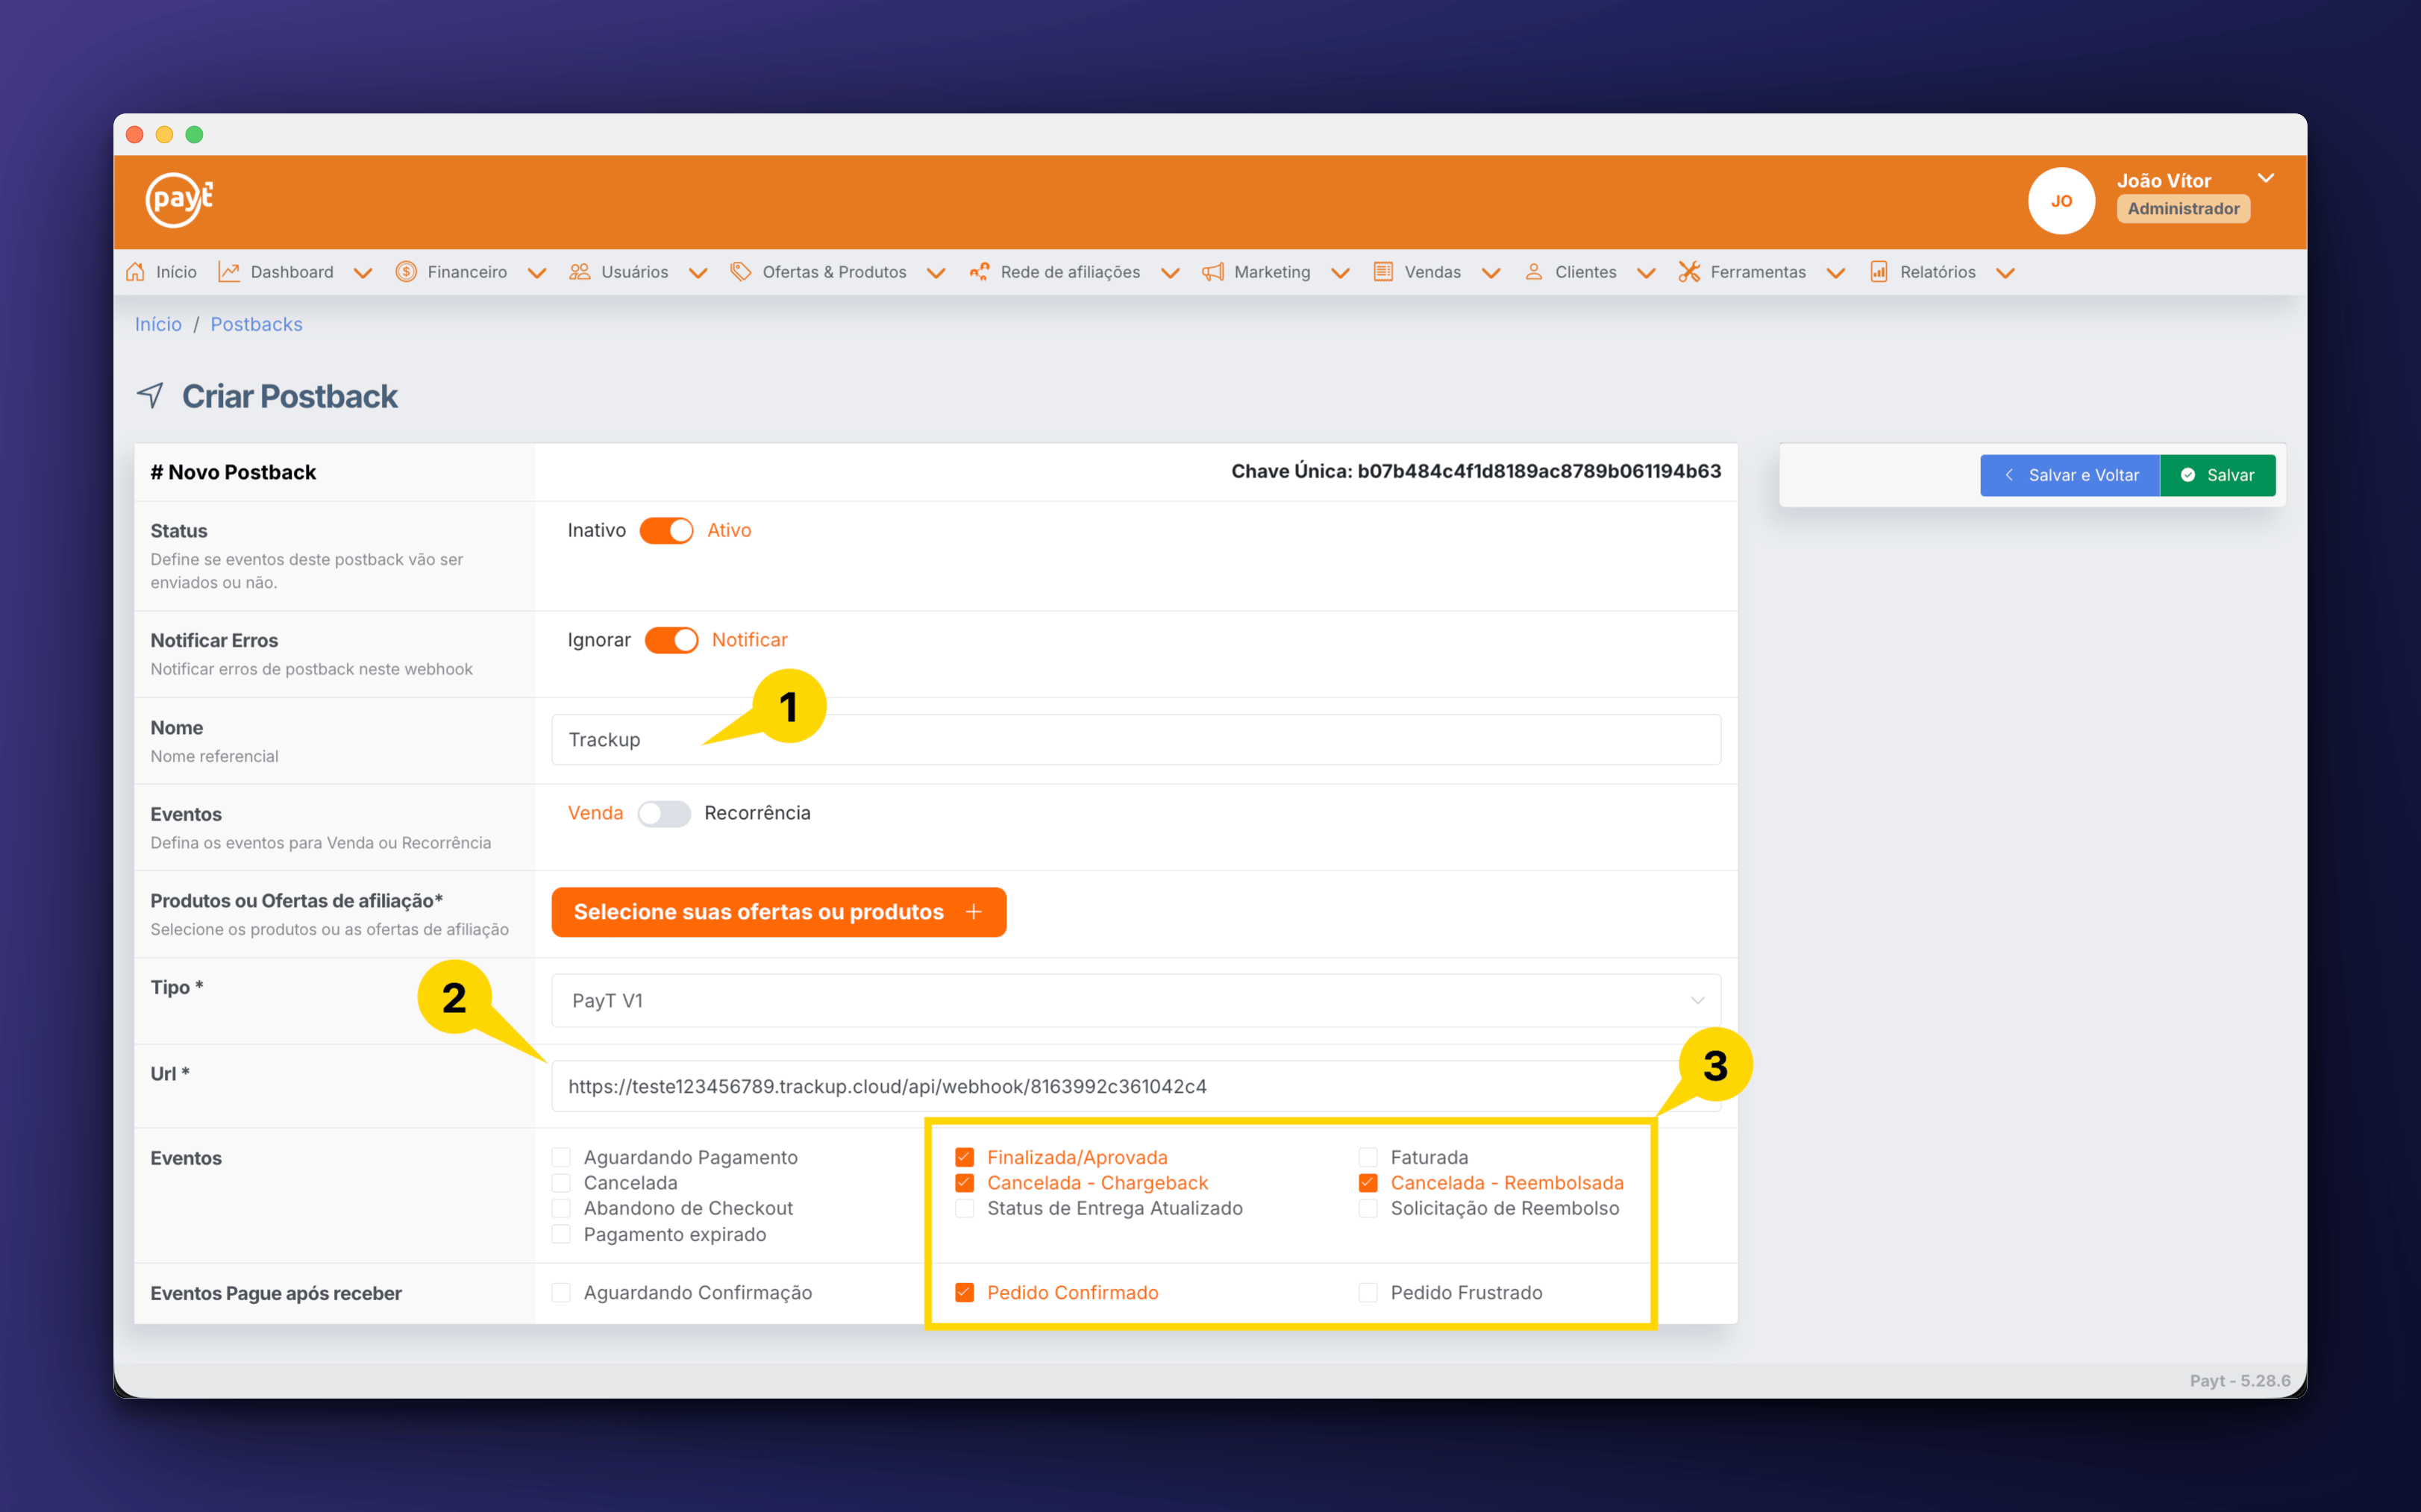Click the Nome field containing Trackup
Screen dimensions: 2421x1512
click(x=1136, y=740)
